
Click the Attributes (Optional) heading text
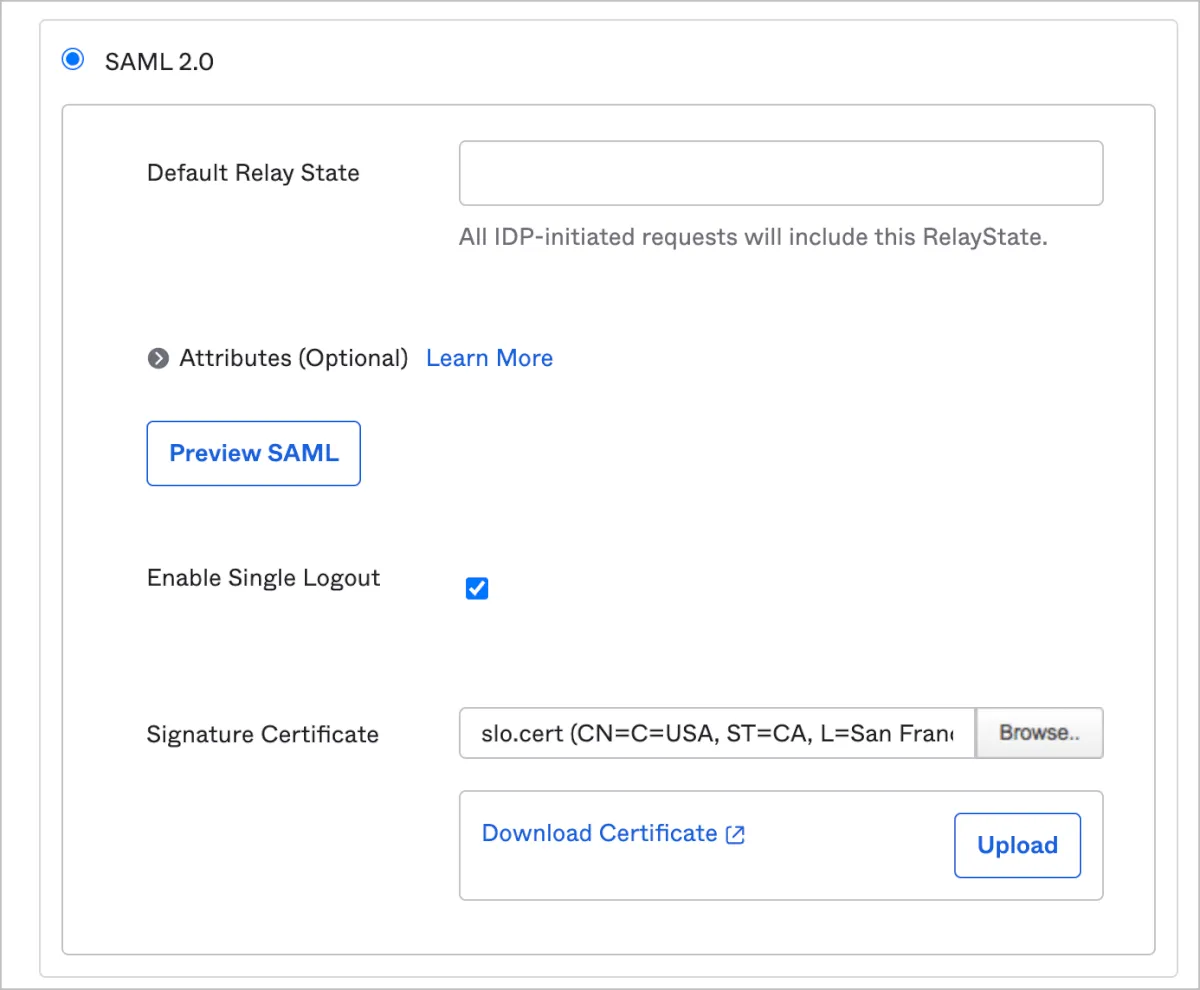[x=293, y=359]
